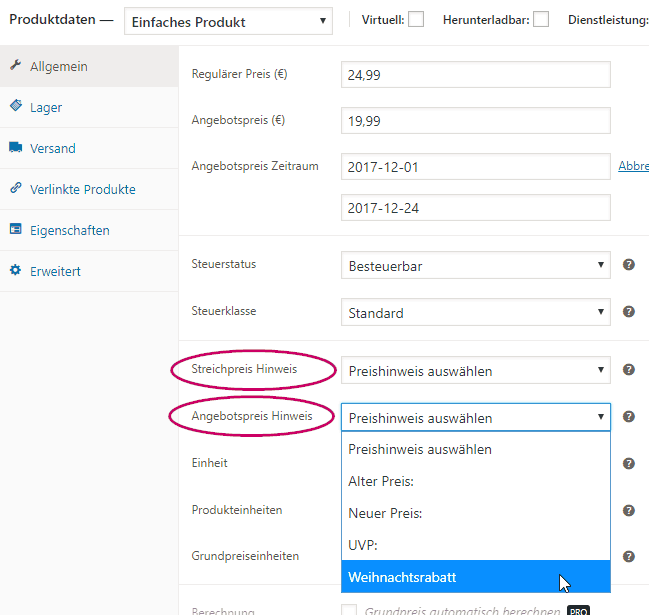Click the Produkteinheiten label
The height and width of the screenshot is (615, 649).
click(x=237, y=510)
